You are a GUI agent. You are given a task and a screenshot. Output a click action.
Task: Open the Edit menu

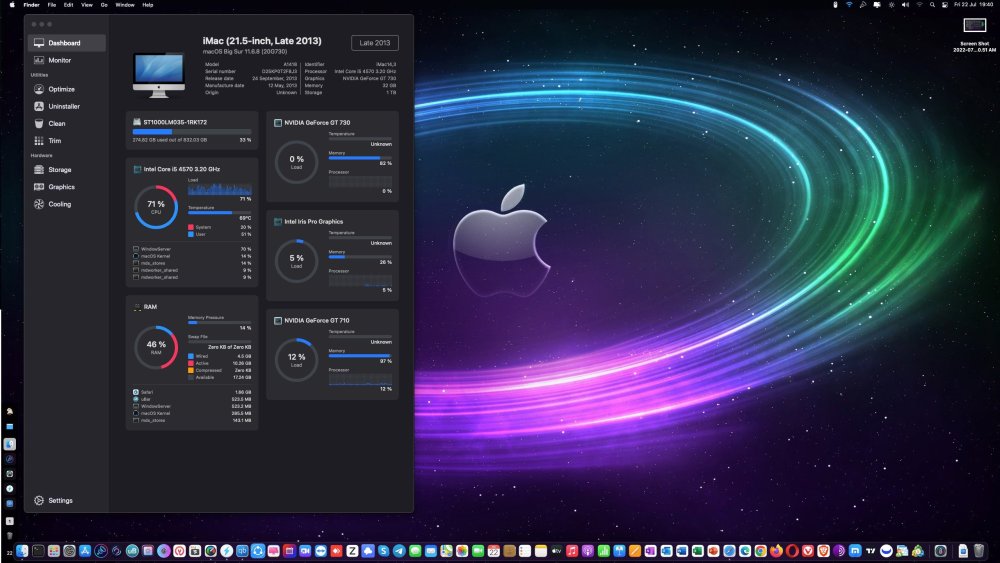(68, 4)
